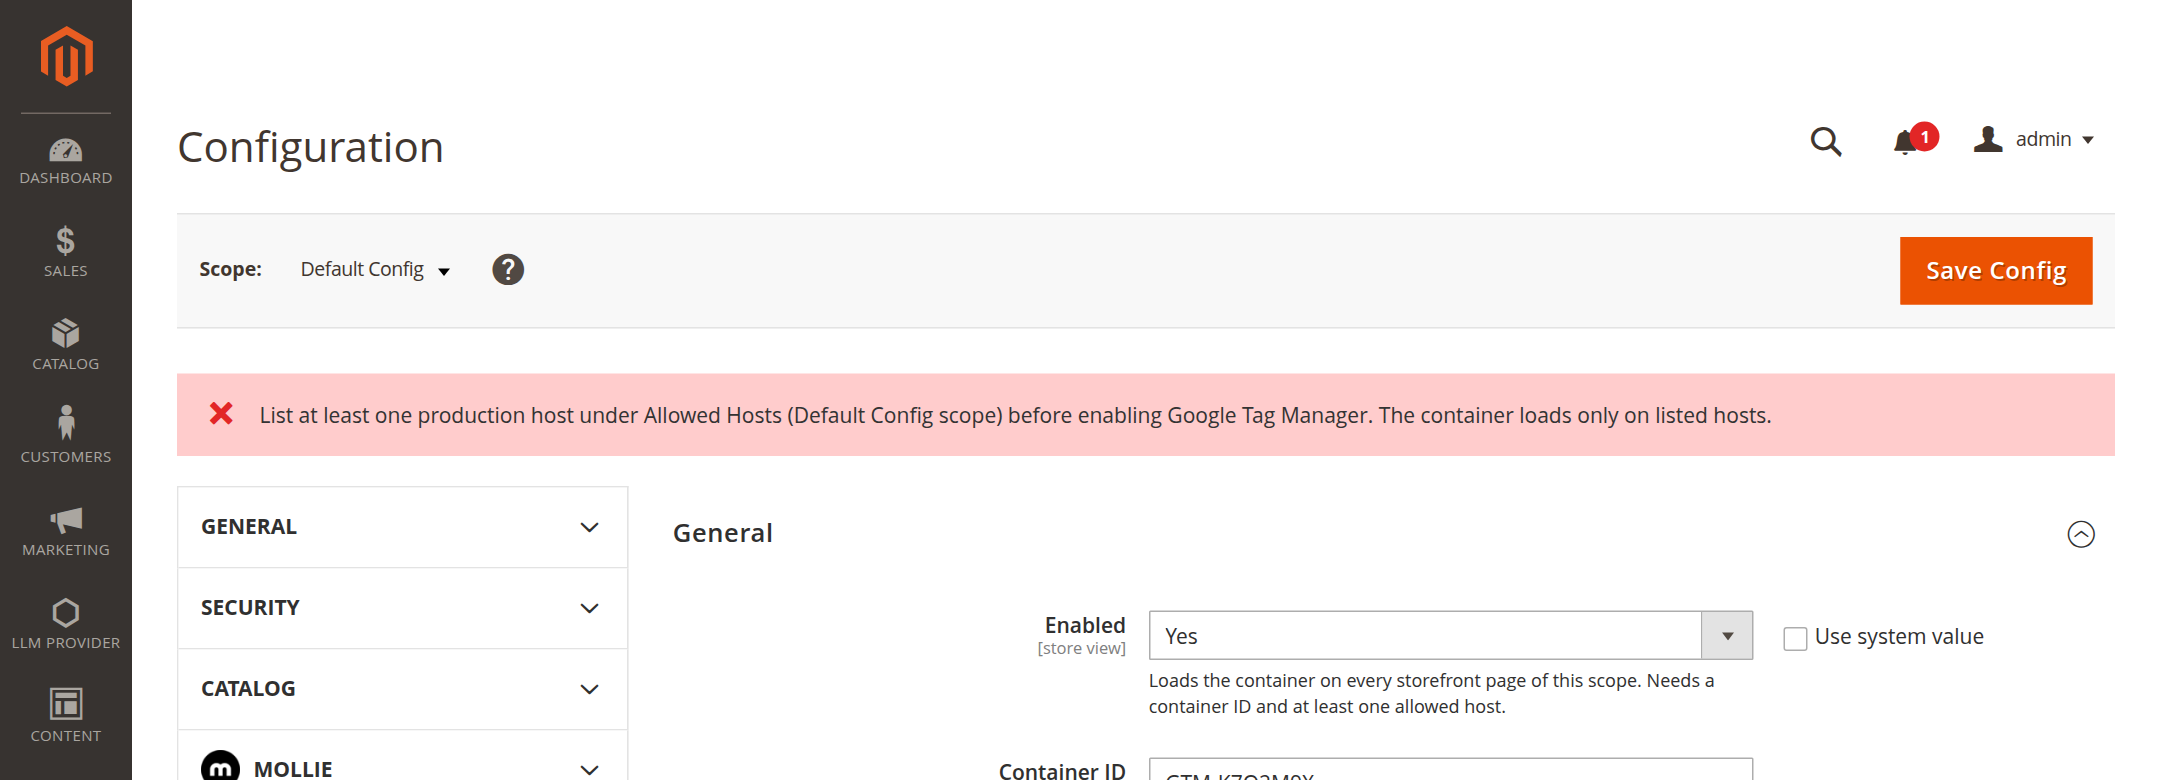
Task: Collapse the General section
Action: [x=2081, y=534]
